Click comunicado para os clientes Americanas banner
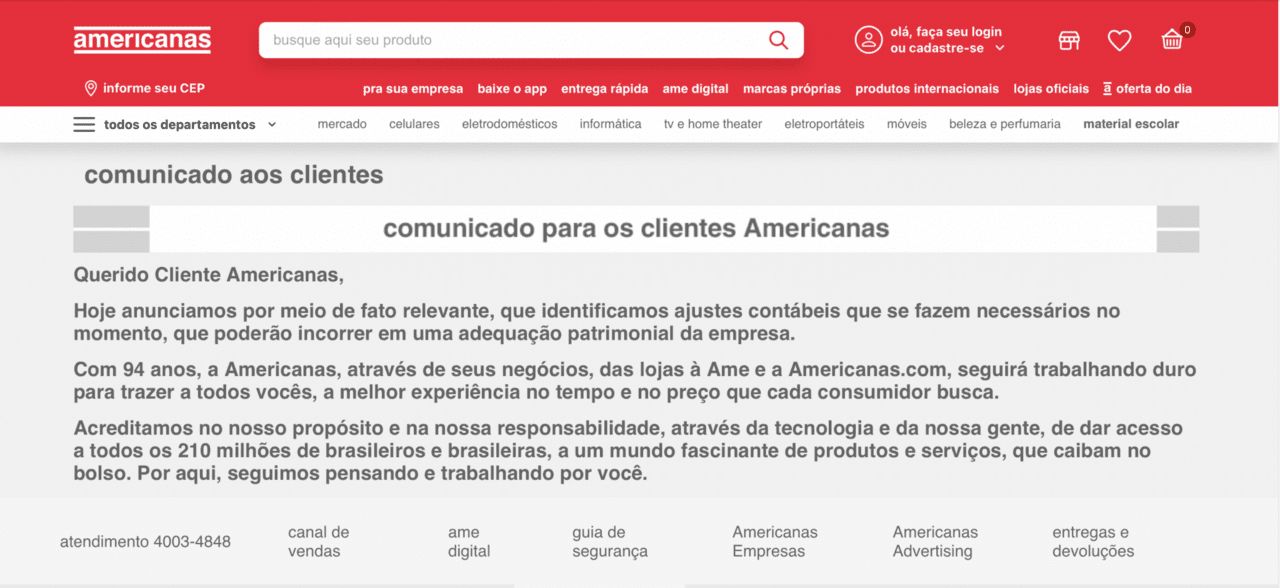The width and height of the screenshot is (1280, 588). [x=636, y=228]
